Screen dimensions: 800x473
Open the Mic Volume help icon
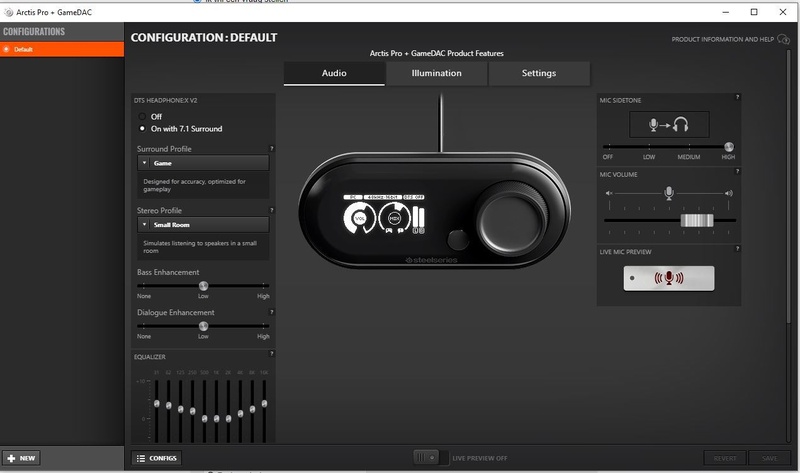[737, 171]
